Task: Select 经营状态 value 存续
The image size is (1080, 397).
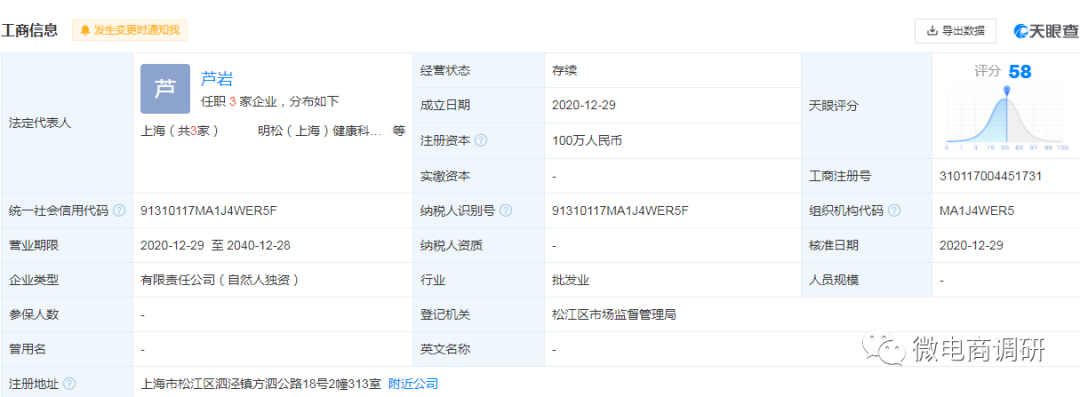Action: pyautogui.click(x=564, y=70)
